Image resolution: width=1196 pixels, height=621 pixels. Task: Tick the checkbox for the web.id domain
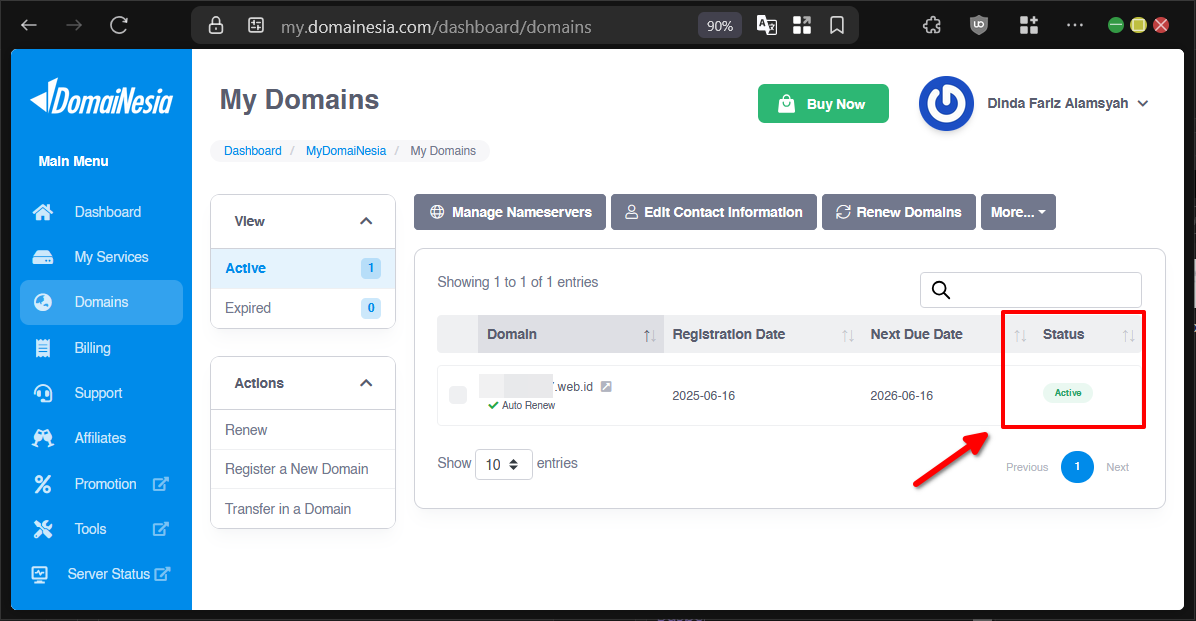point(458,395)
